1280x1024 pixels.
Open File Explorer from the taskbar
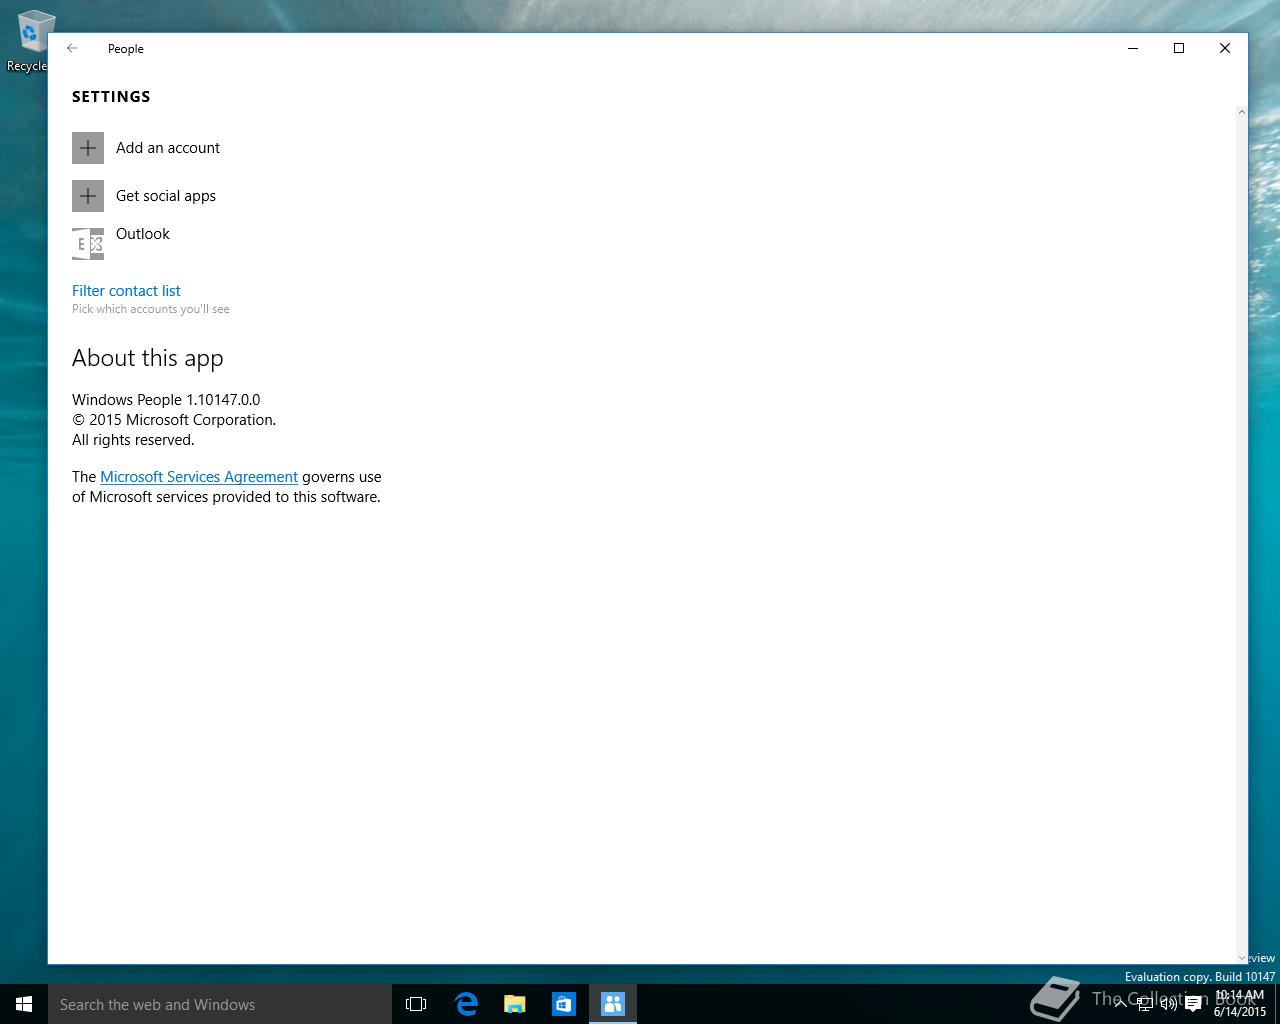coord(515,1004)
